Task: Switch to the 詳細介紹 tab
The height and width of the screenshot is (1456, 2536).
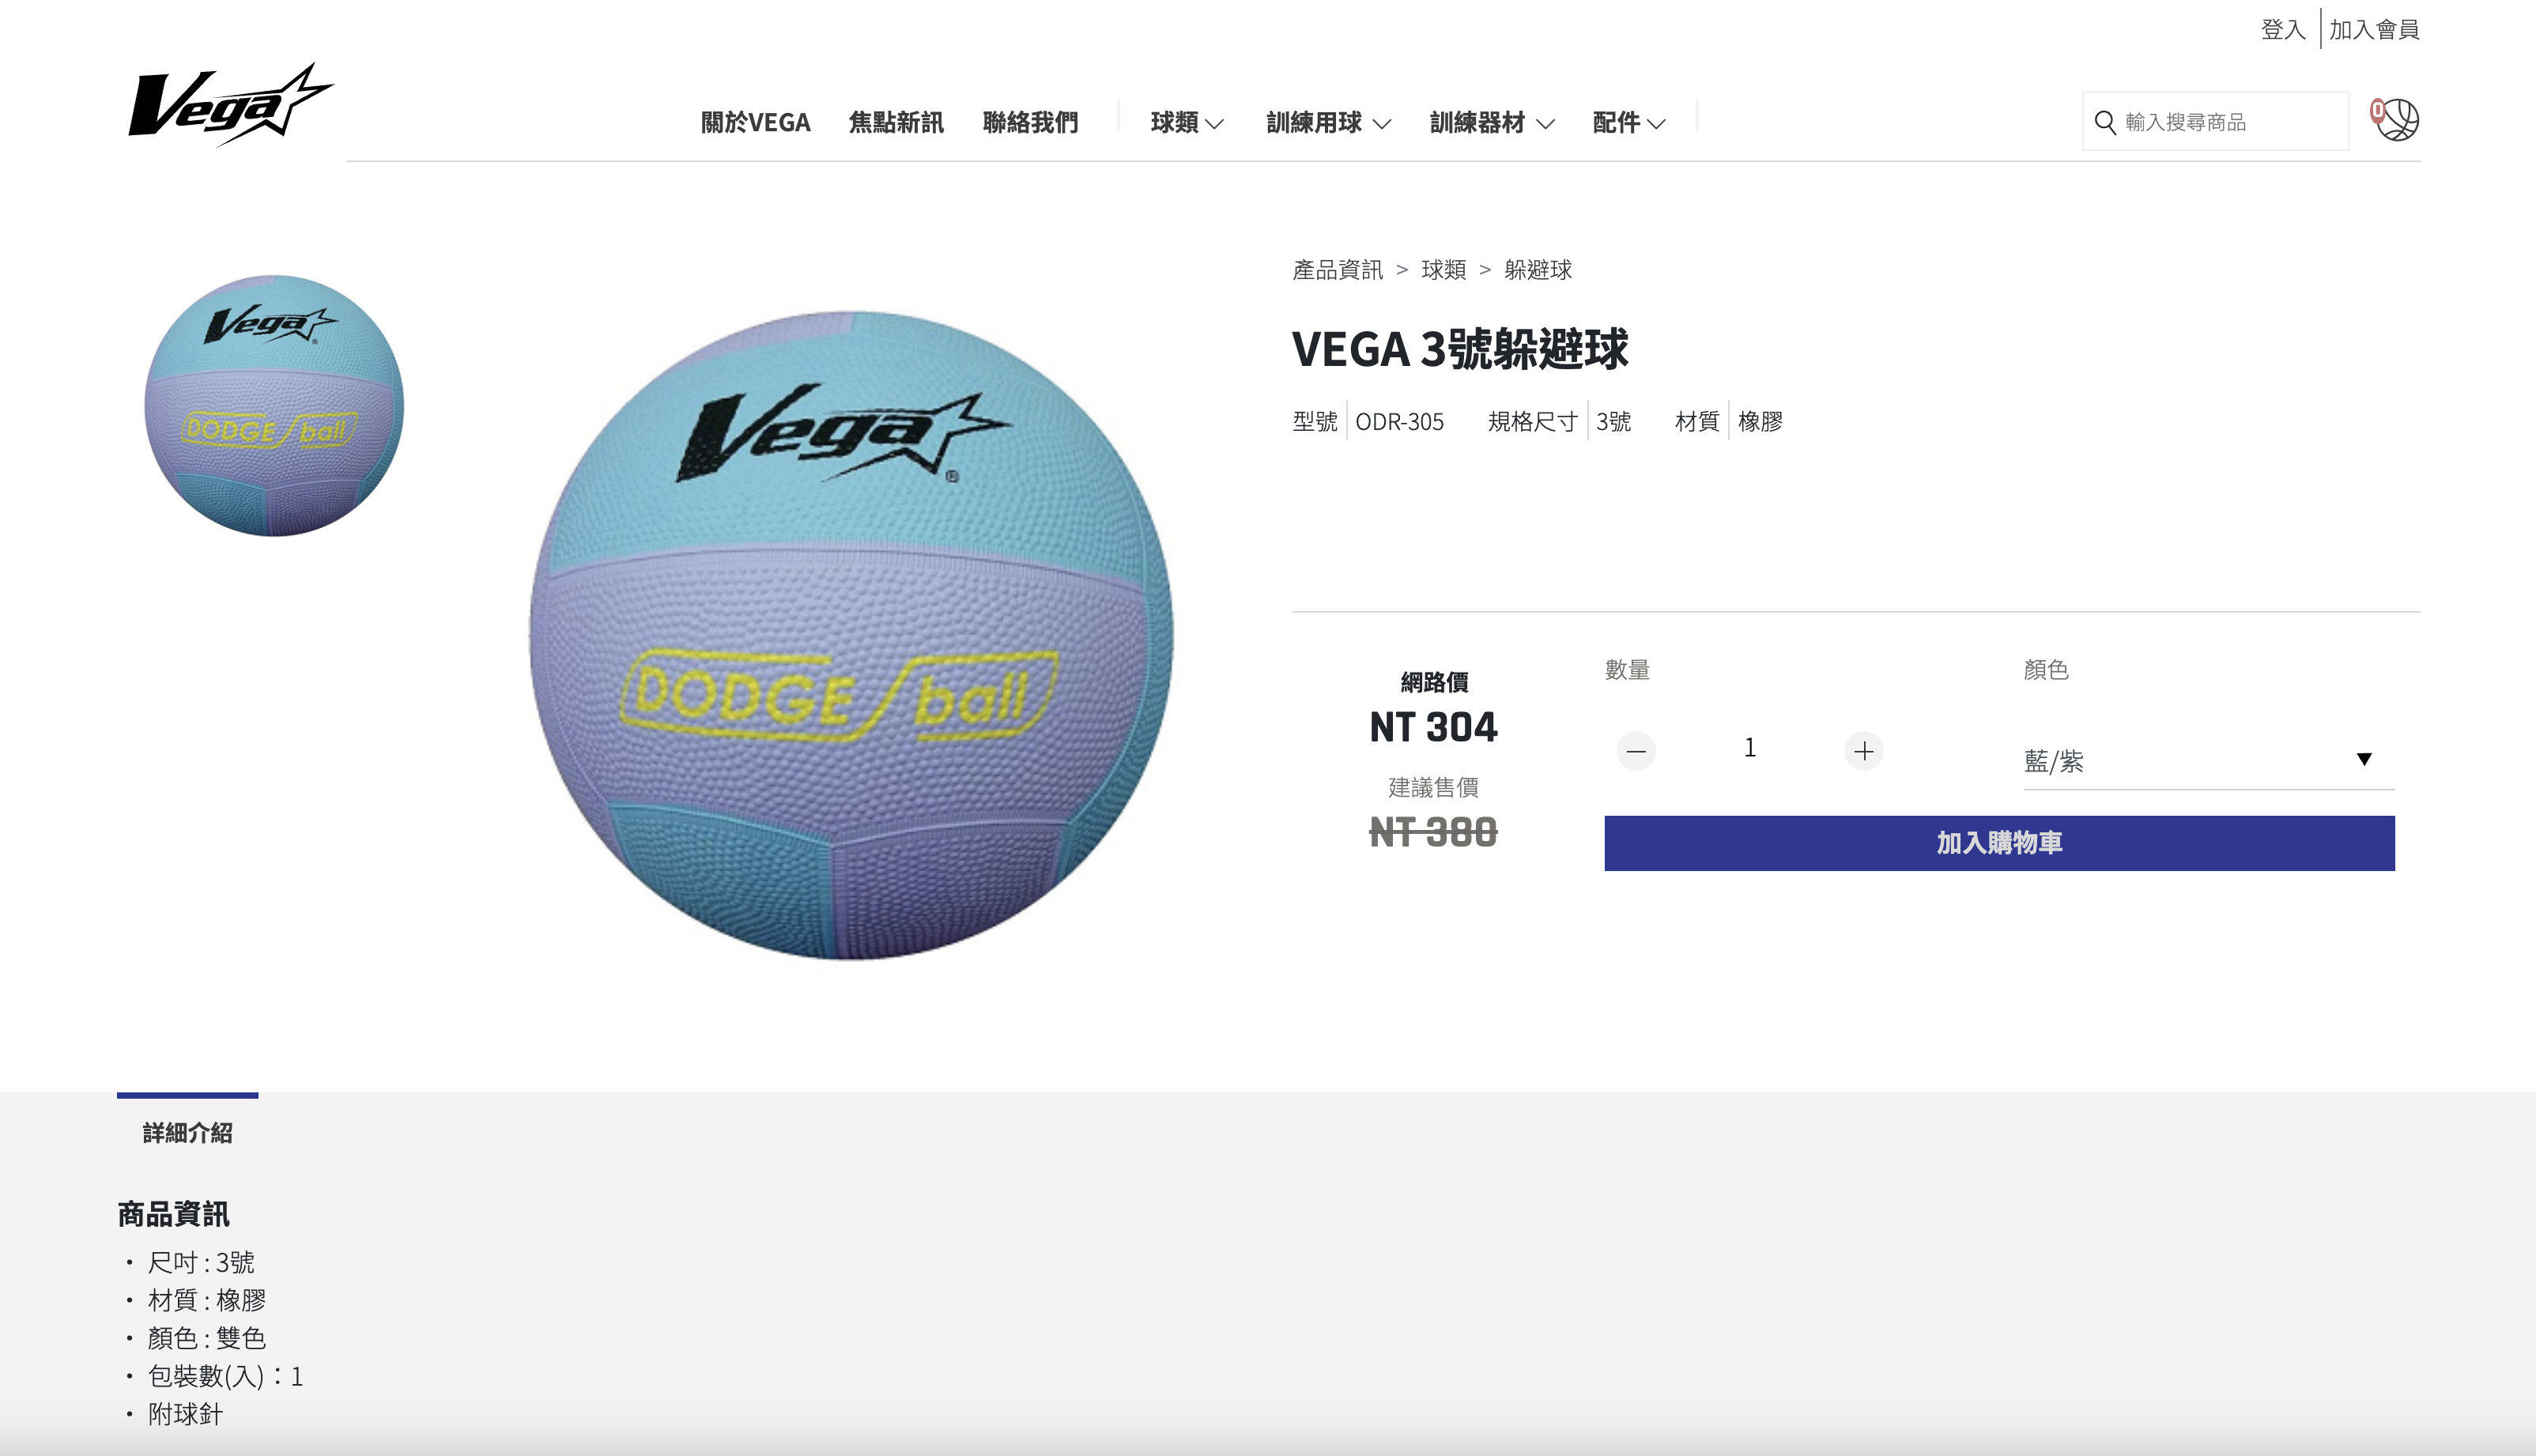Action: tap(187, 1132)
